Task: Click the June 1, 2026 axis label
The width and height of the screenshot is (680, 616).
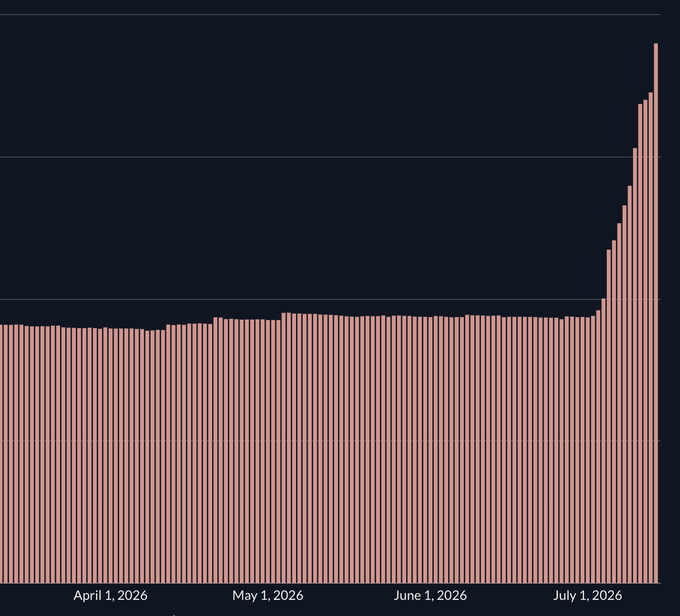Action: point(430,596)
